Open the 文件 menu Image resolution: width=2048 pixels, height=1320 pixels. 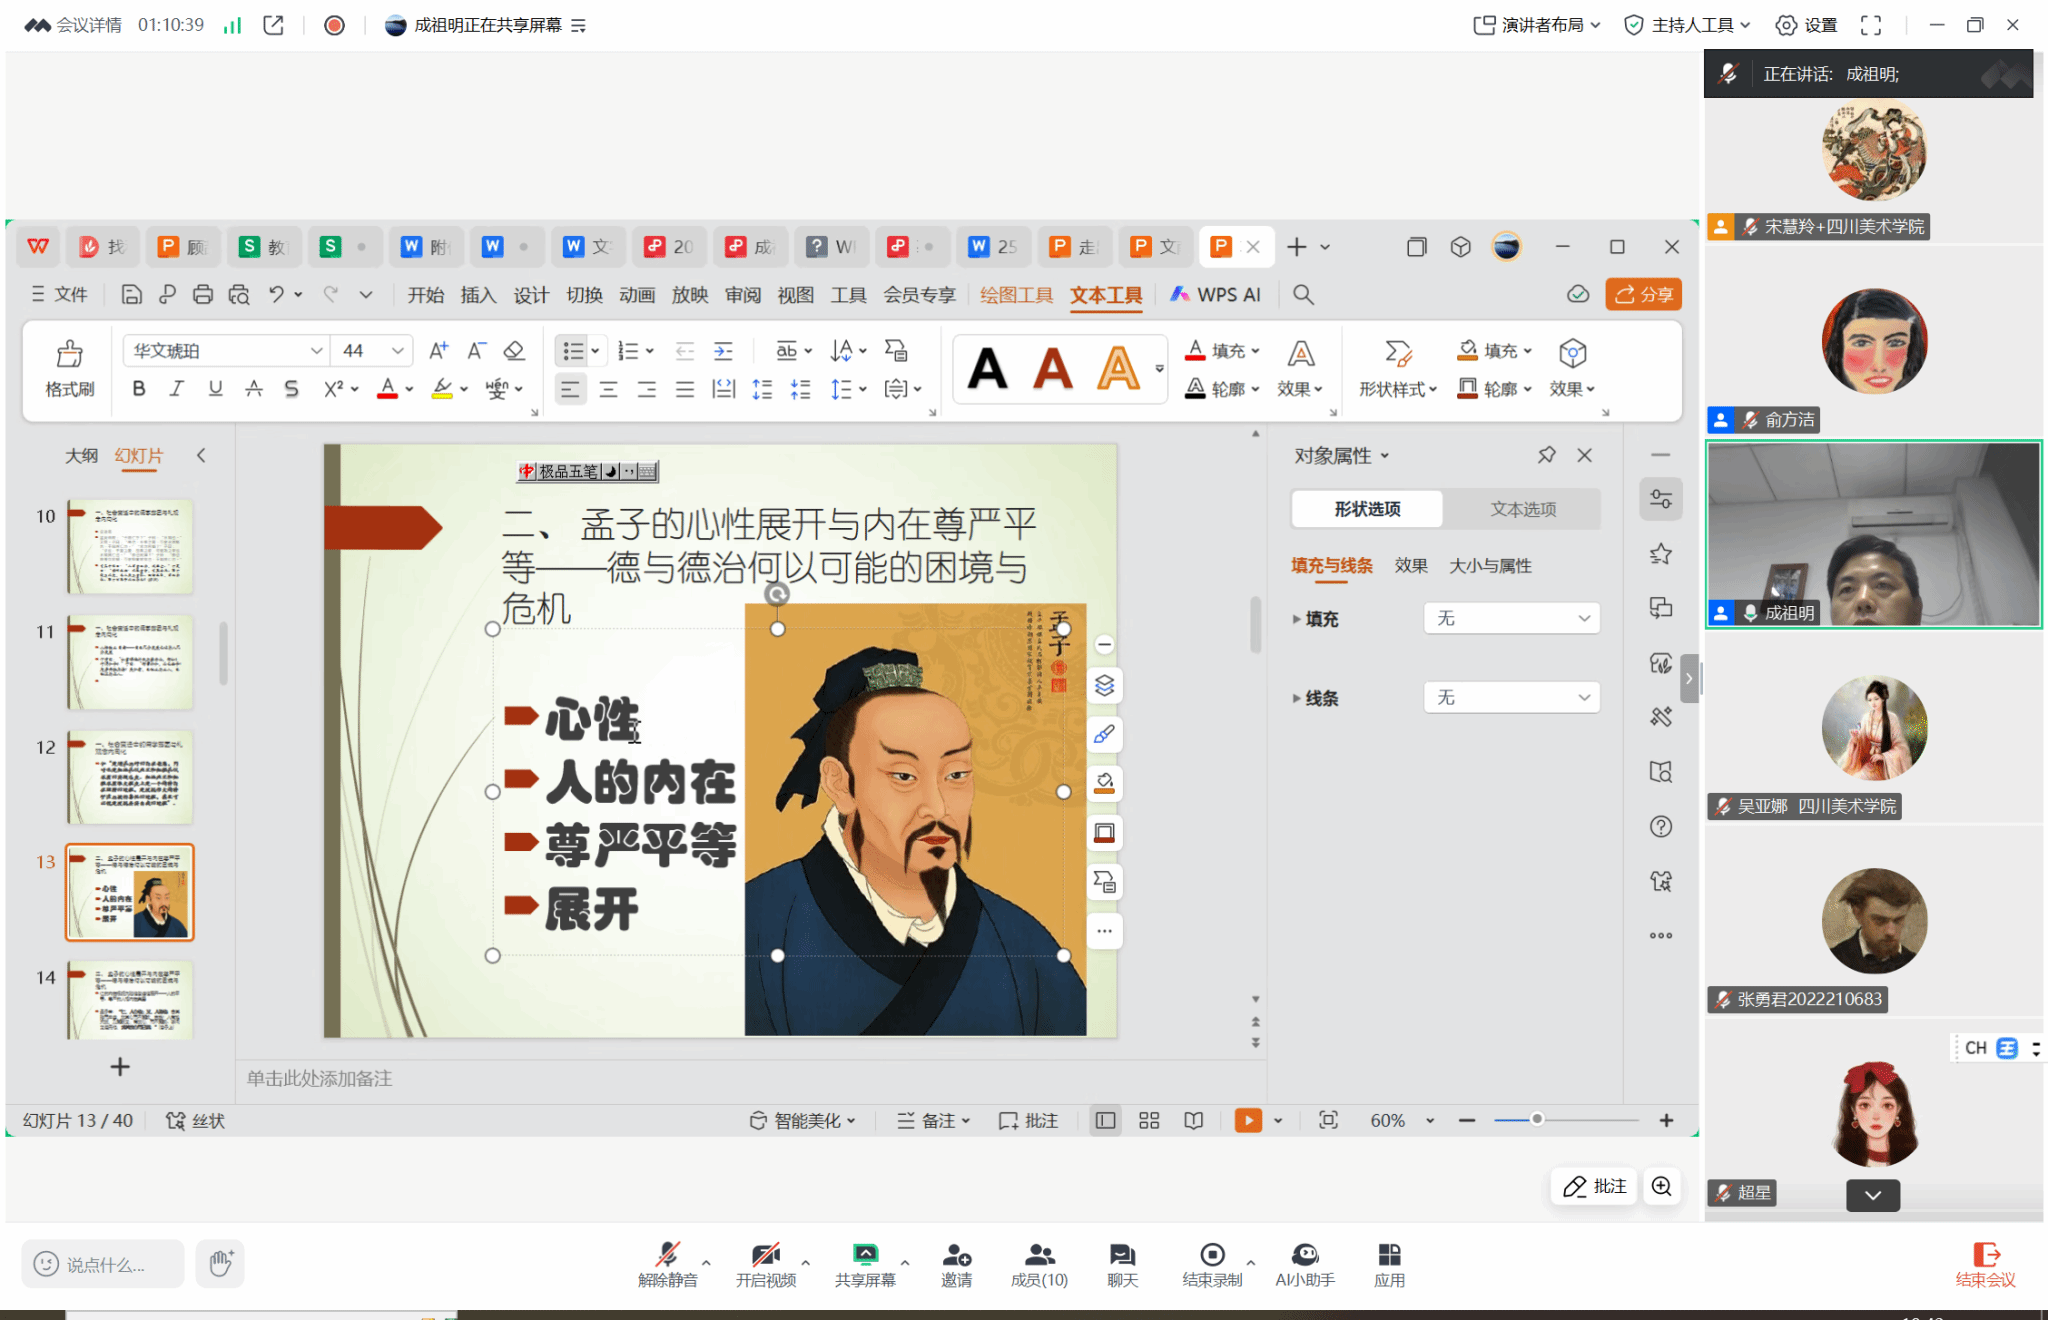(60, 295)
